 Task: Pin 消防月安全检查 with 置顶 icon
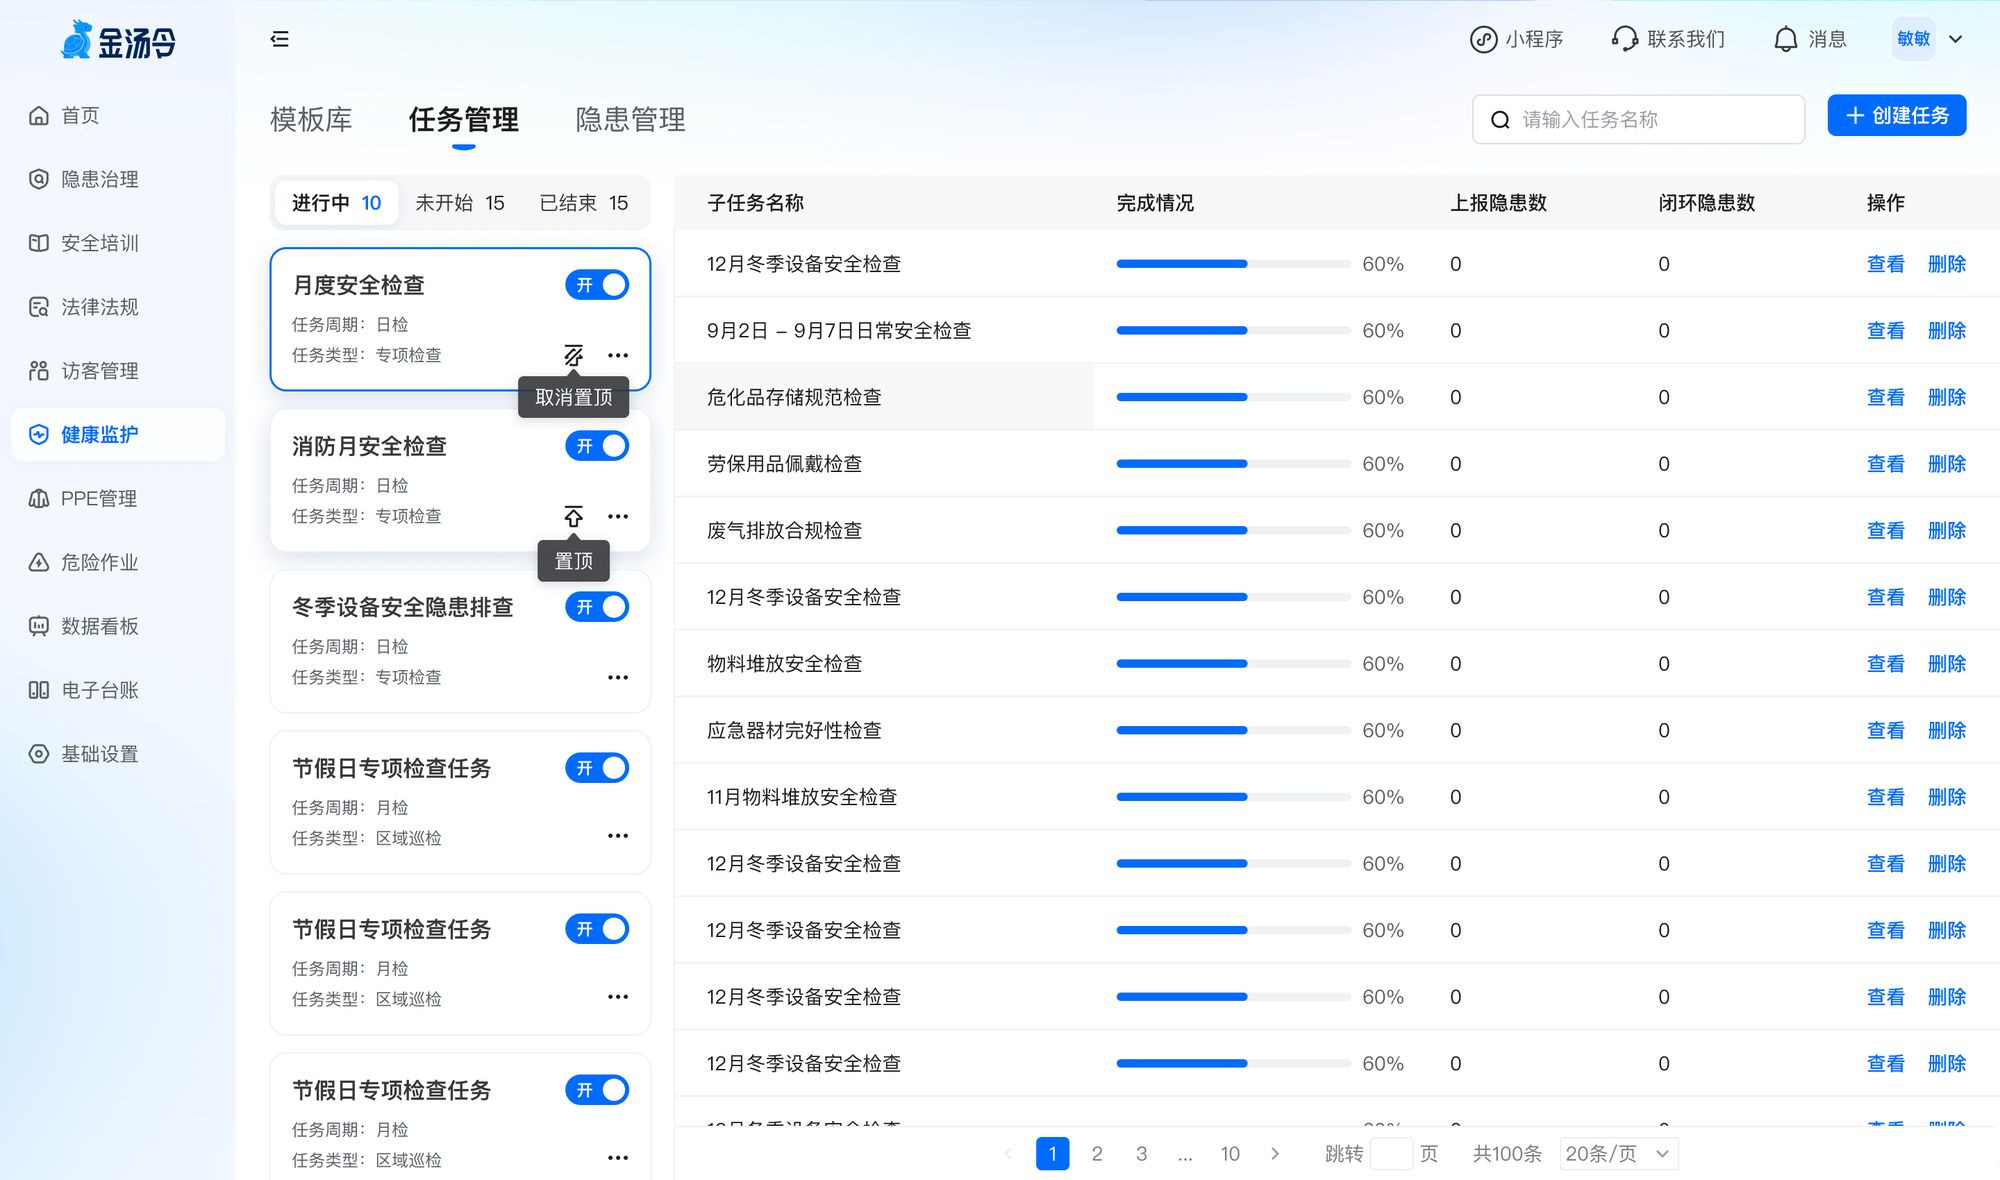coord(573,516)
